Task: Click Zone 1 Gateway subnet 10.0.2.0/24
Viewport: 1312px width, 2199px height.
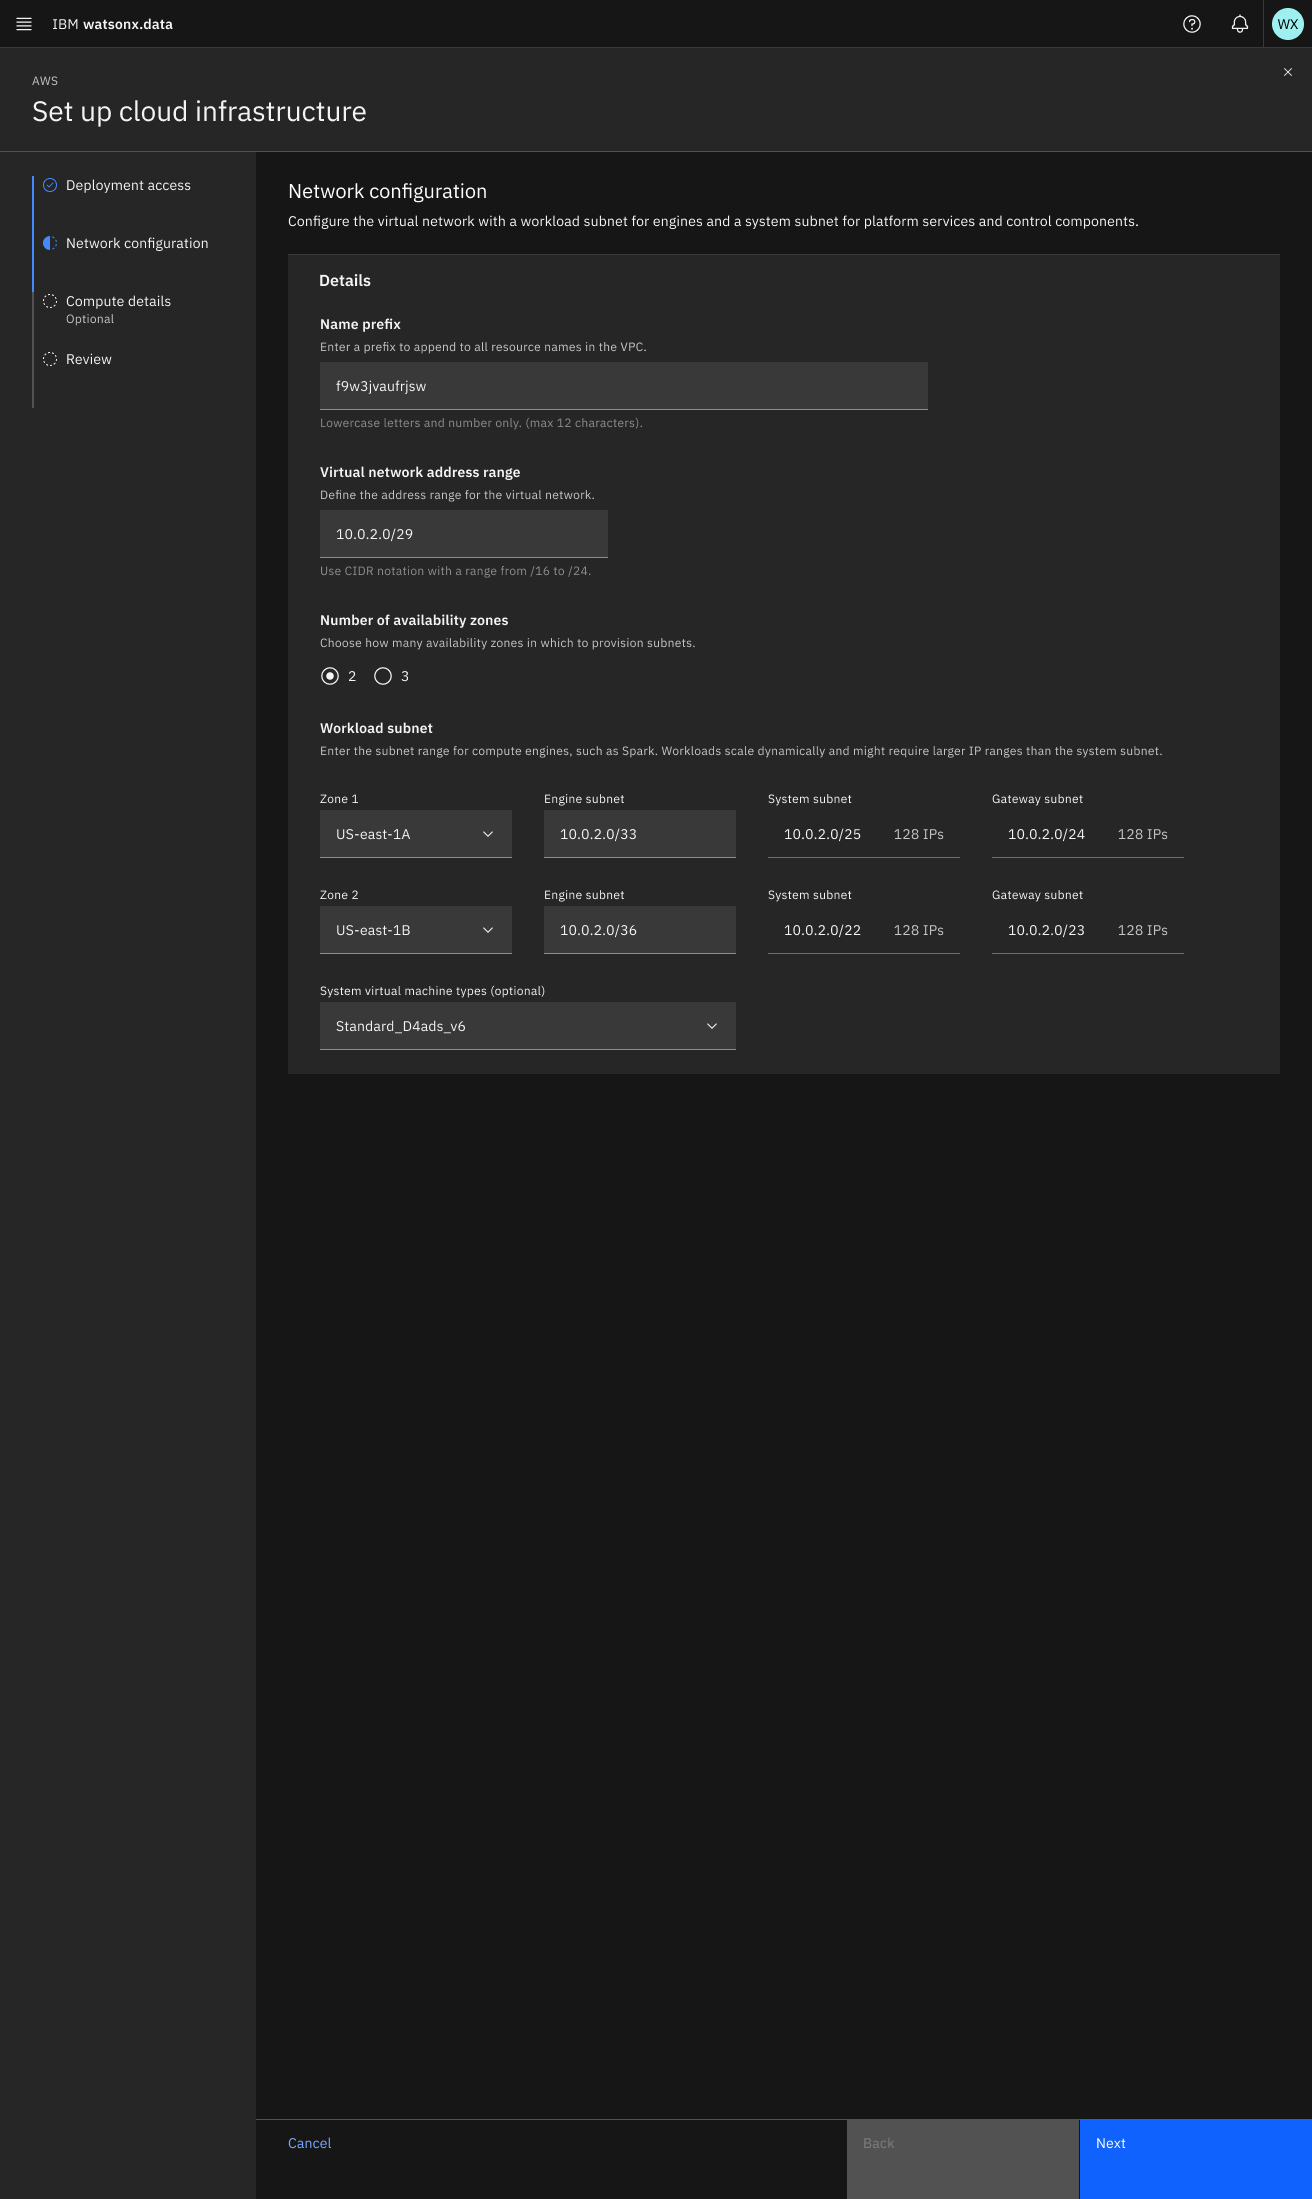Action: click(x=1088, y=834)
